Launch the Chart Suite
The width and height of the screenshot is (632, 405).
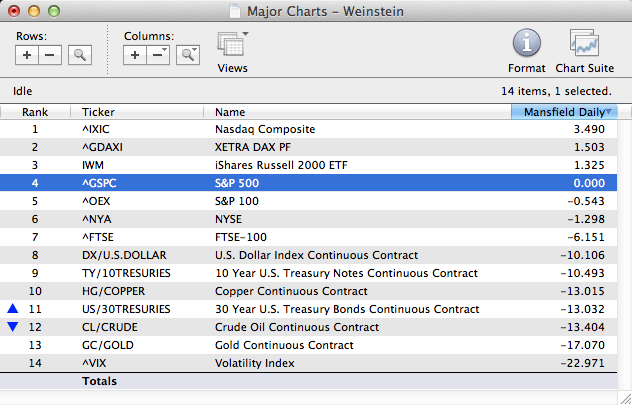(x=584, y=50)
